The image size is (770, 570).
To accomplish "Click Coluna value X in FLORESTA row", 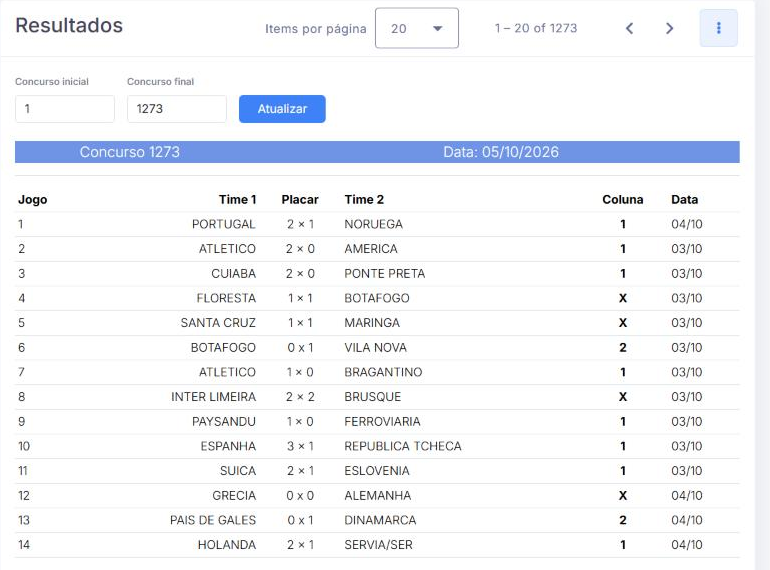I will coord(623,298).
